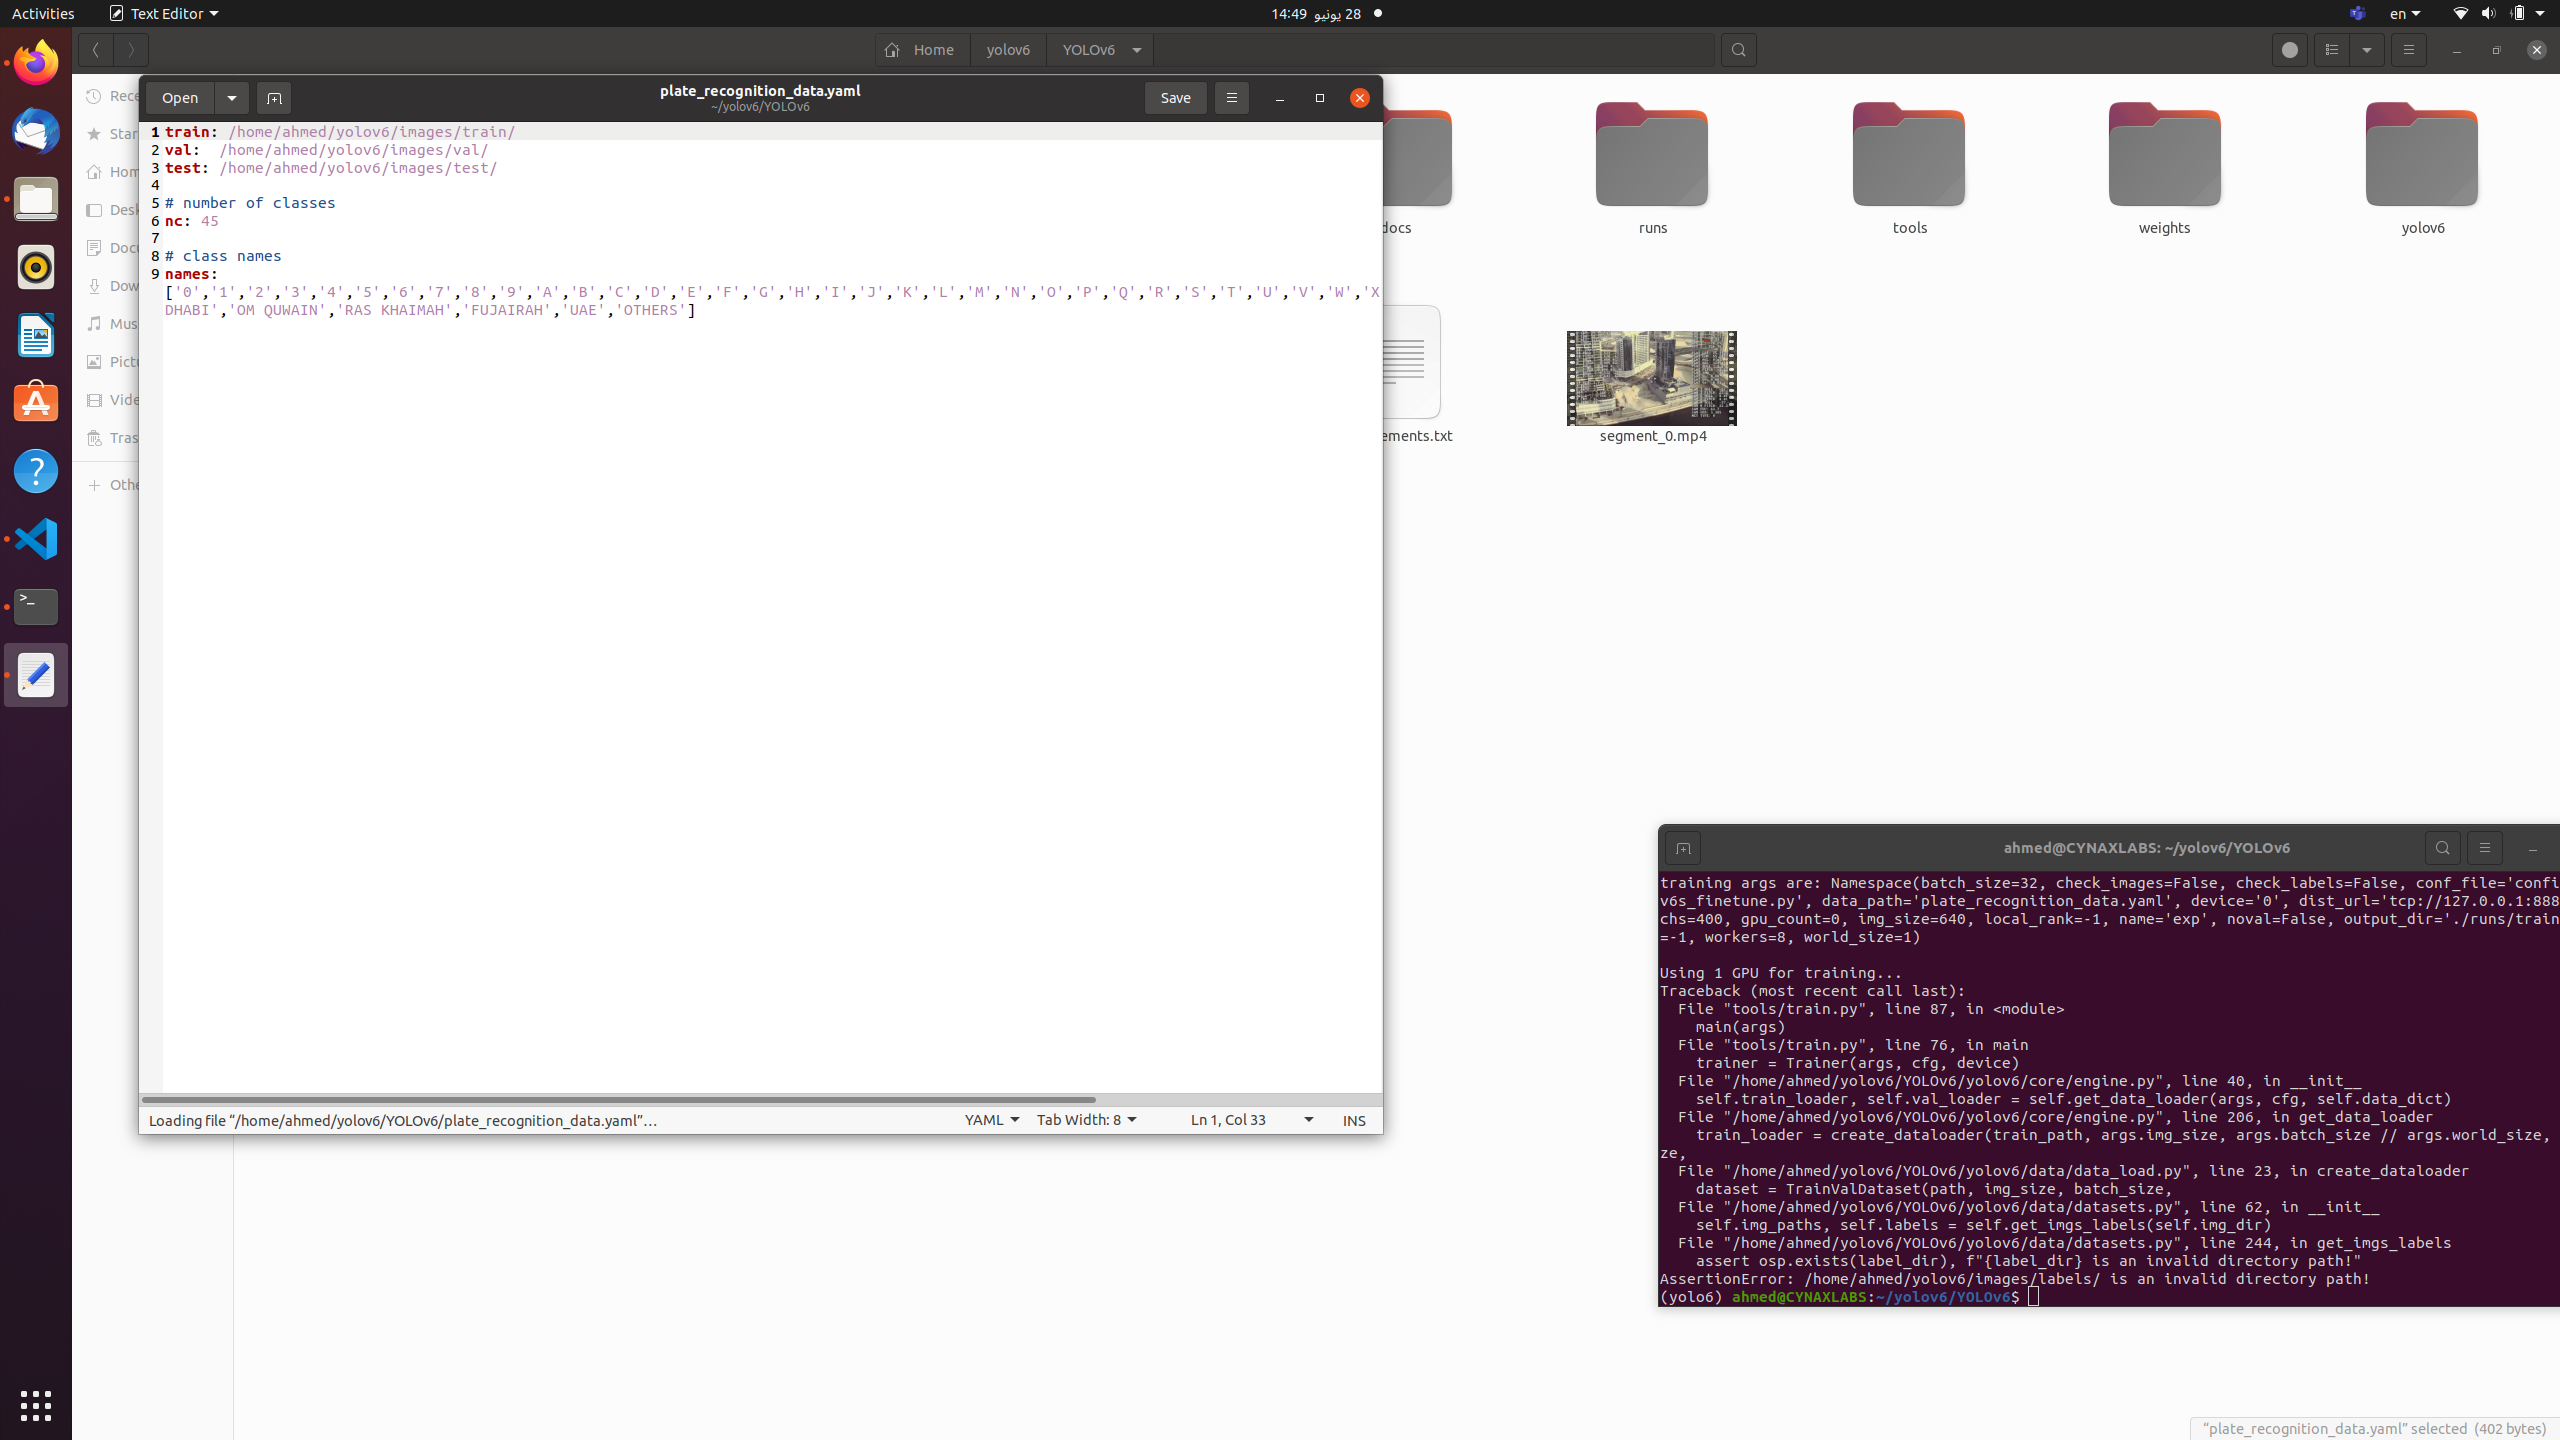Click Activities in the top bar
This screenshot has height=1440, width=2560.
pyautogui.click(x=43, y=13)
